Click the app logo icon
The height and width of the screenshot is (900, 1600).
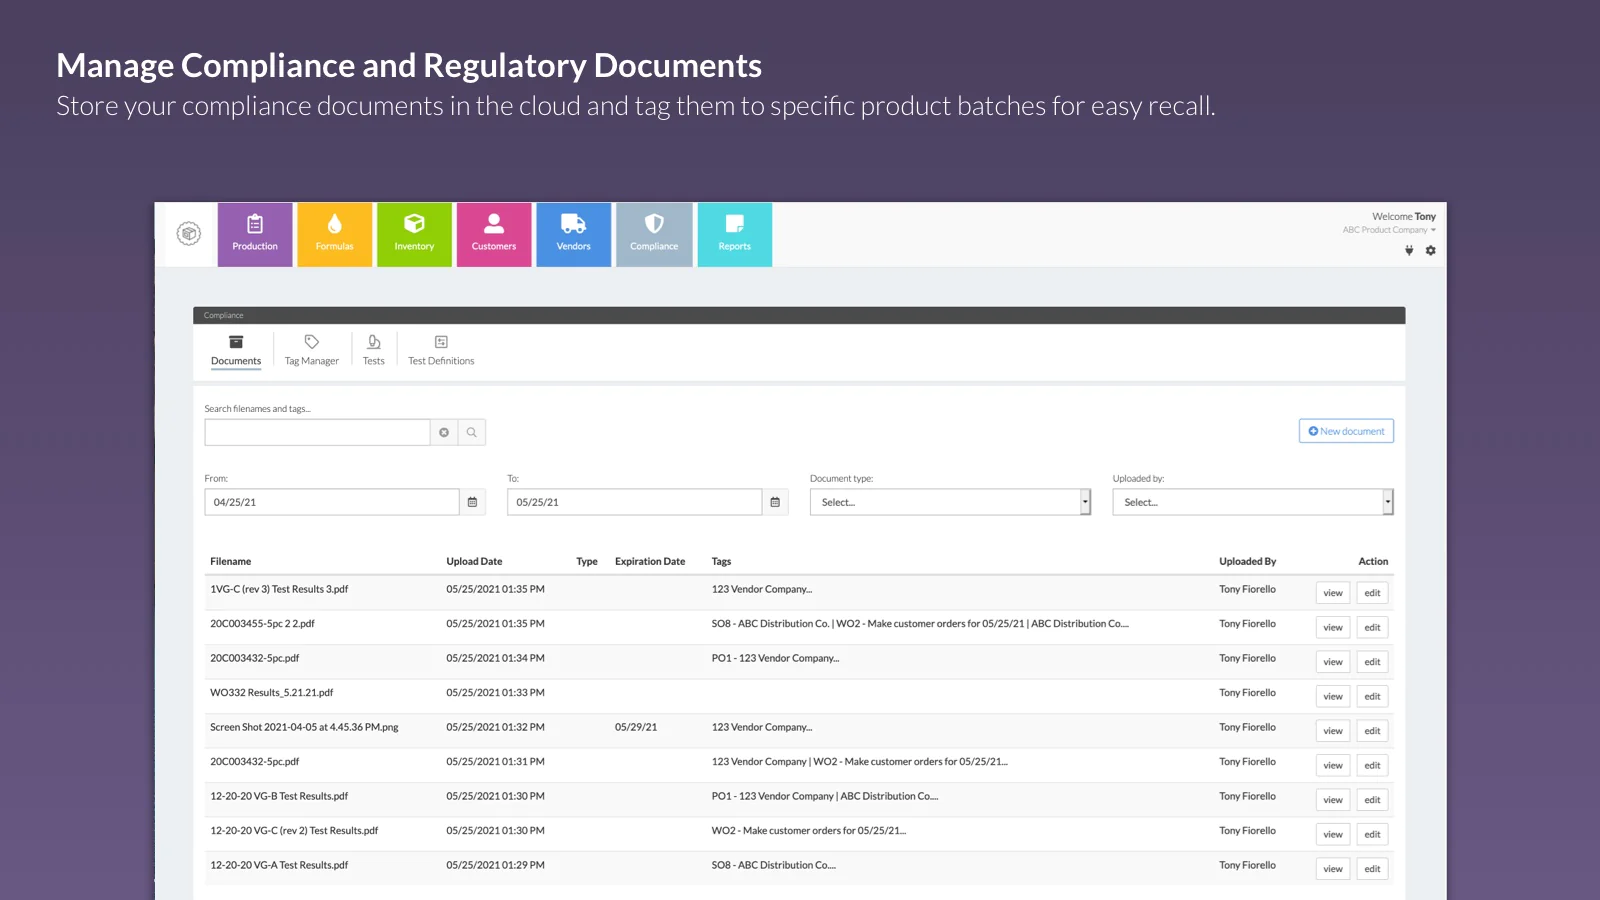pyautogui.click(x=189, y=233)
